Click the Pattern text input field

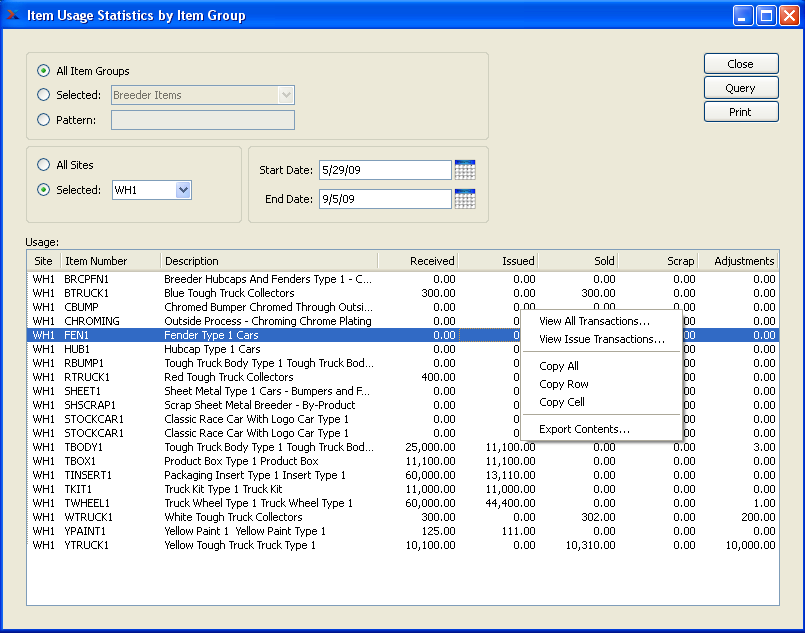pos(203,120)
